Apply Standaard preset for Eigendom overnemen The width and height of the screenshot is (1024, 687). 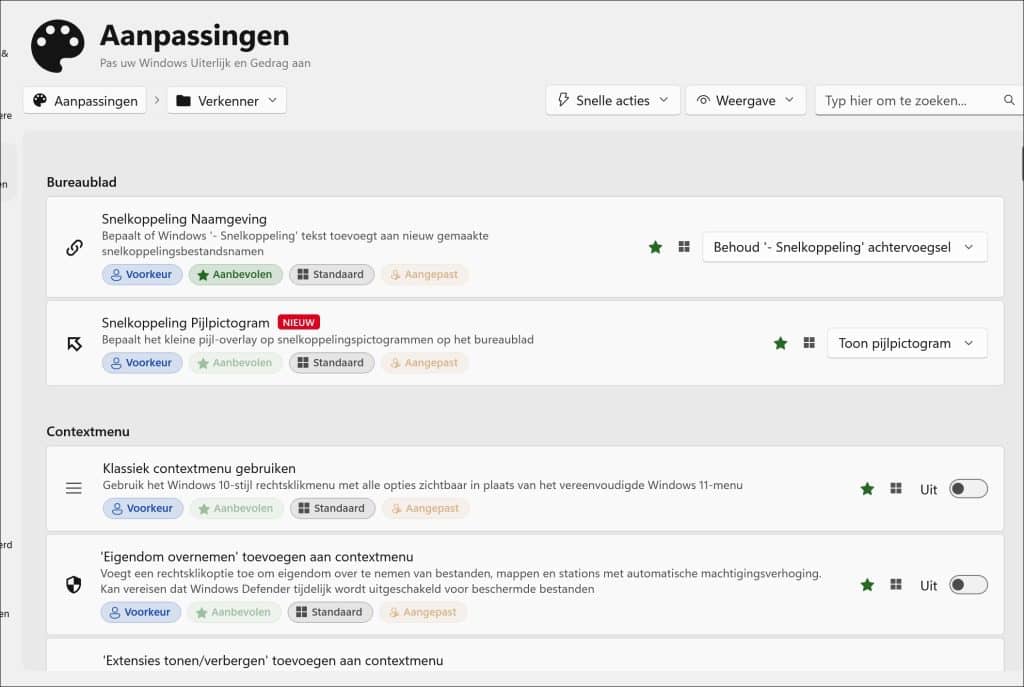330,612
